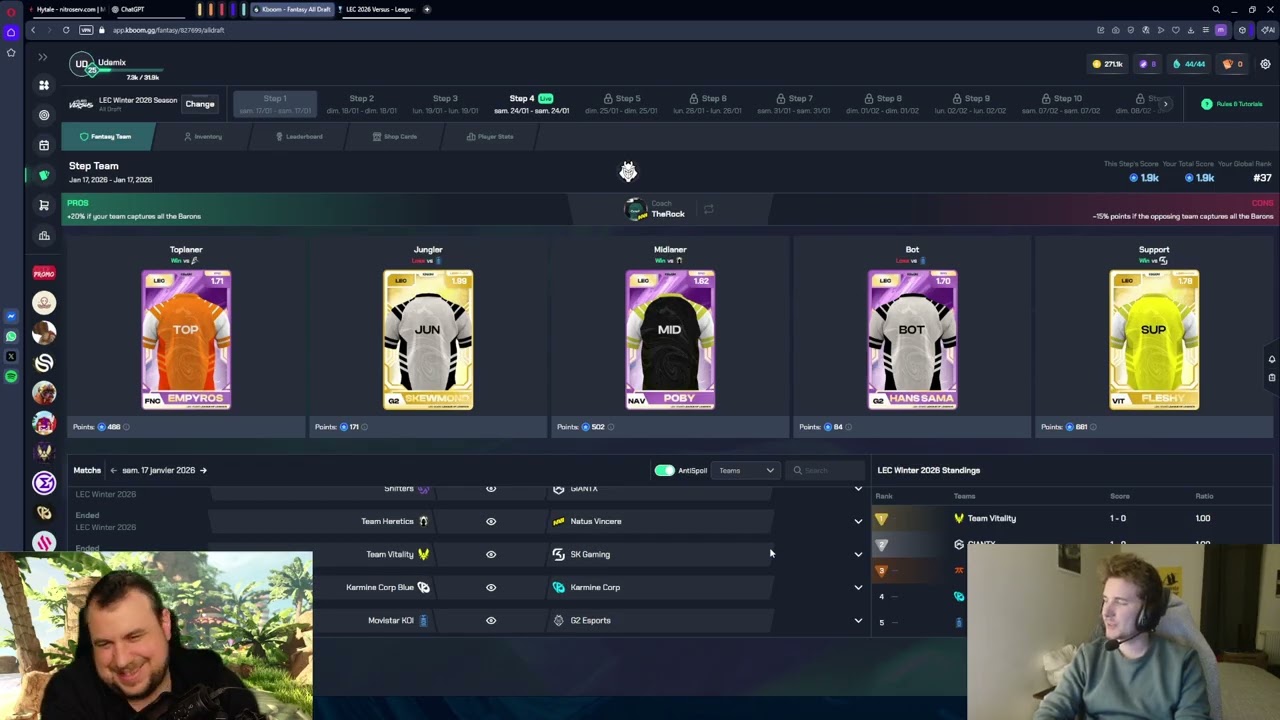Select Step 3 in the step timeline
Screen dimensions: 1280x720
coord(445,104)
